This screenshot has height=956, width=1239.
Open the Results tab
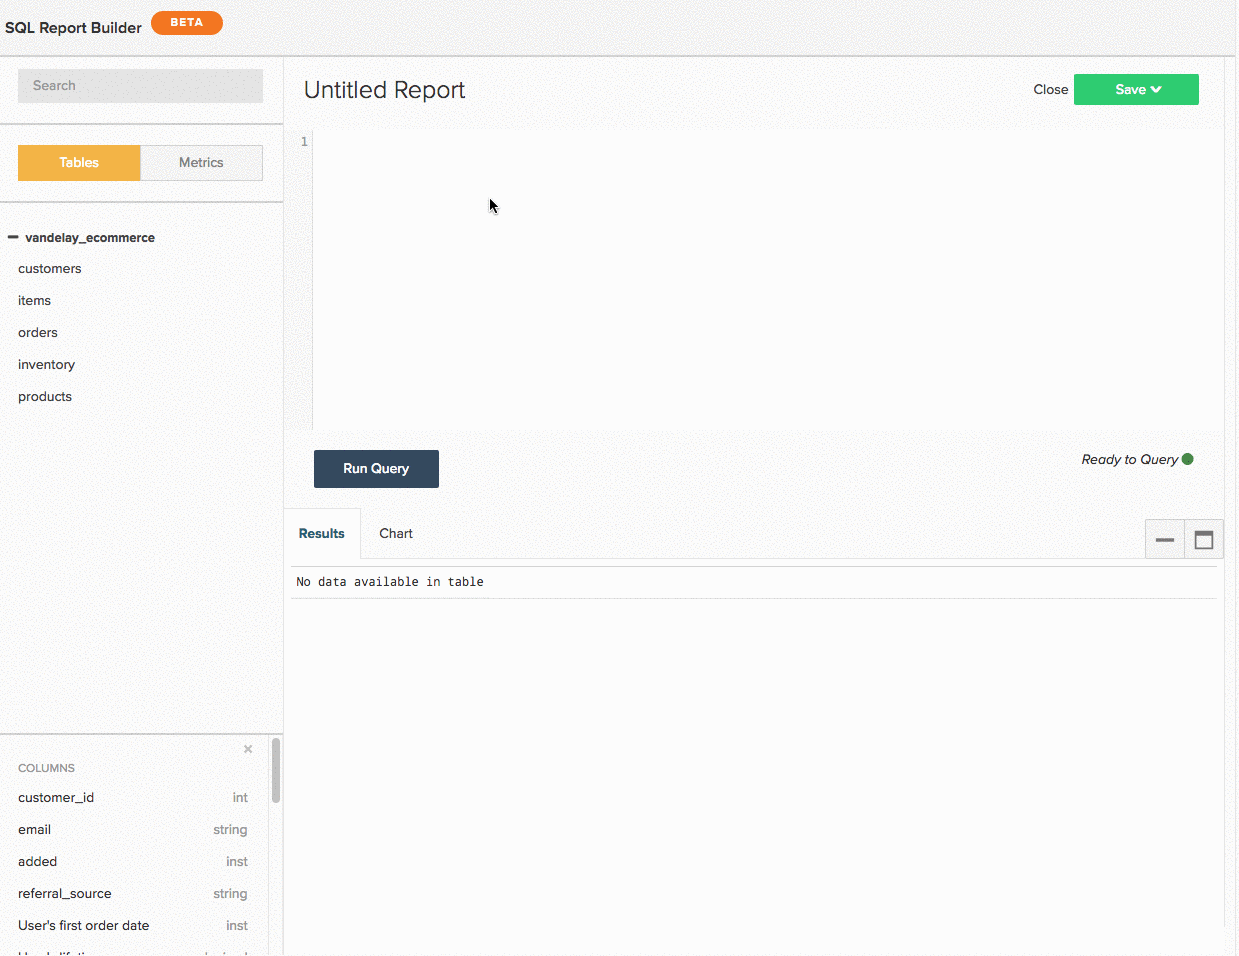[322, 533]
